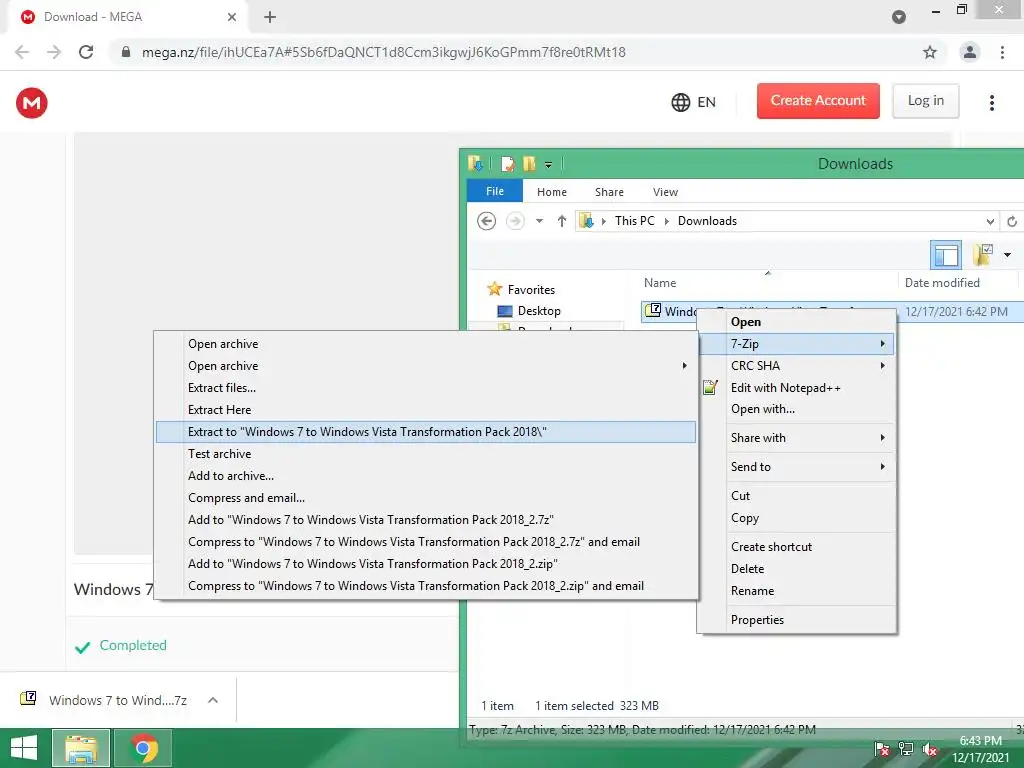The height and width of the screenshot is (768, 1024).
Task: Click the folder options icon in Explorer
Action: (x=983, y=255)
